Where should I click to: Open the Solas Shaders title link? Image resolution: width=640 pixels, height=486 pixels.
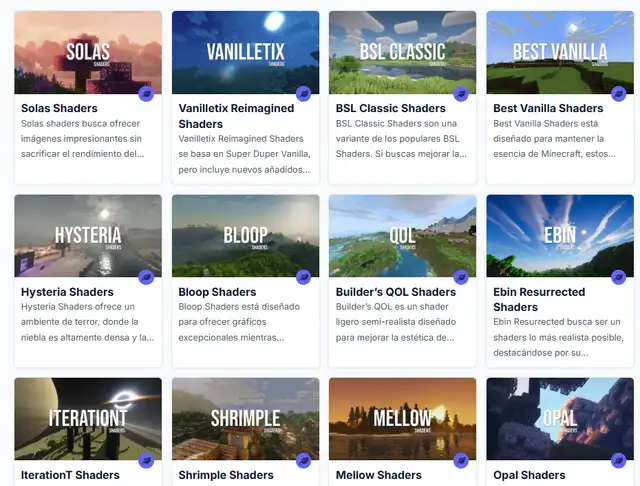coord(59,108)
